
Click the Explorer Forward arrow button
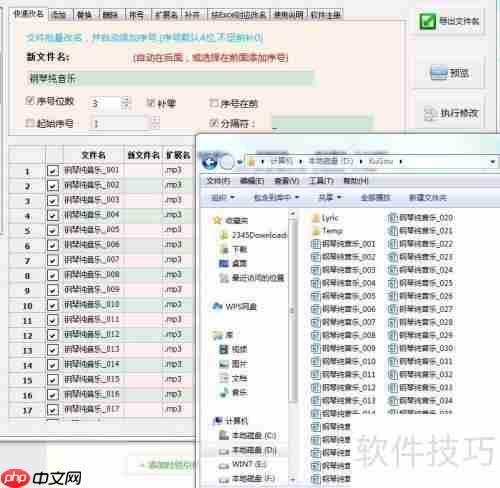(x=227, y=162)
